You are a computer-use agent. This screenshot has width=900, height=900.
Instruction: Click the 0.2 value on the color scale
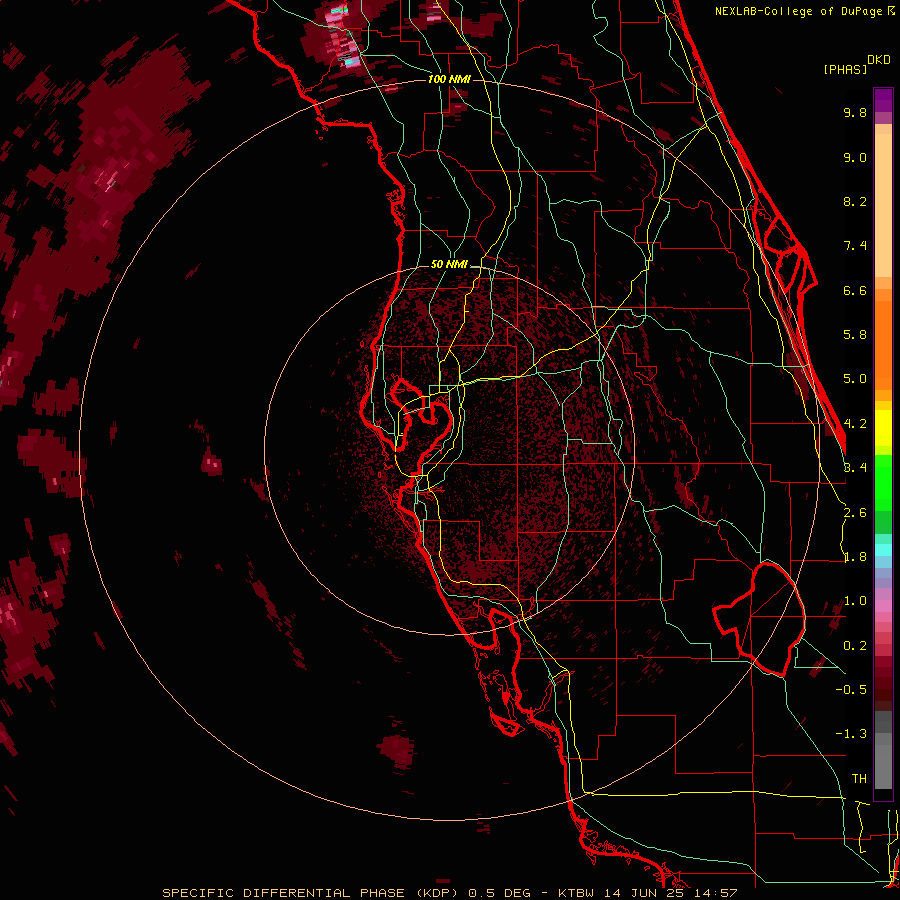coord(855,646)
